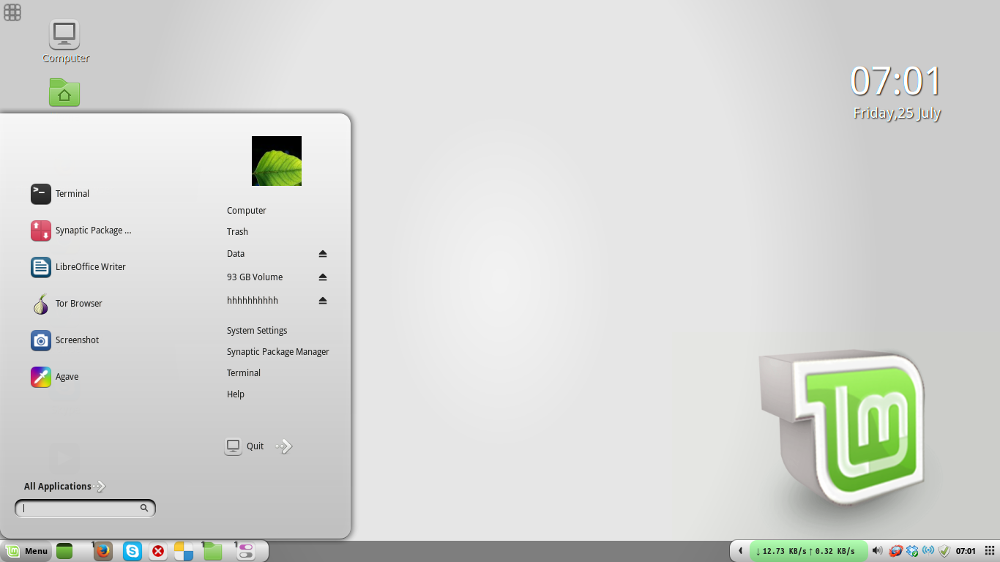
Task: Launch Tor Browser
Action: pos(66,304)
